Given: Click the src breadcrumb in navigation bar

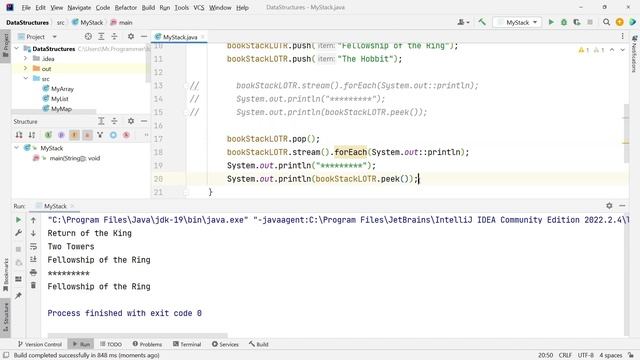Looking at the screenshot, I should tap(60, 22).
